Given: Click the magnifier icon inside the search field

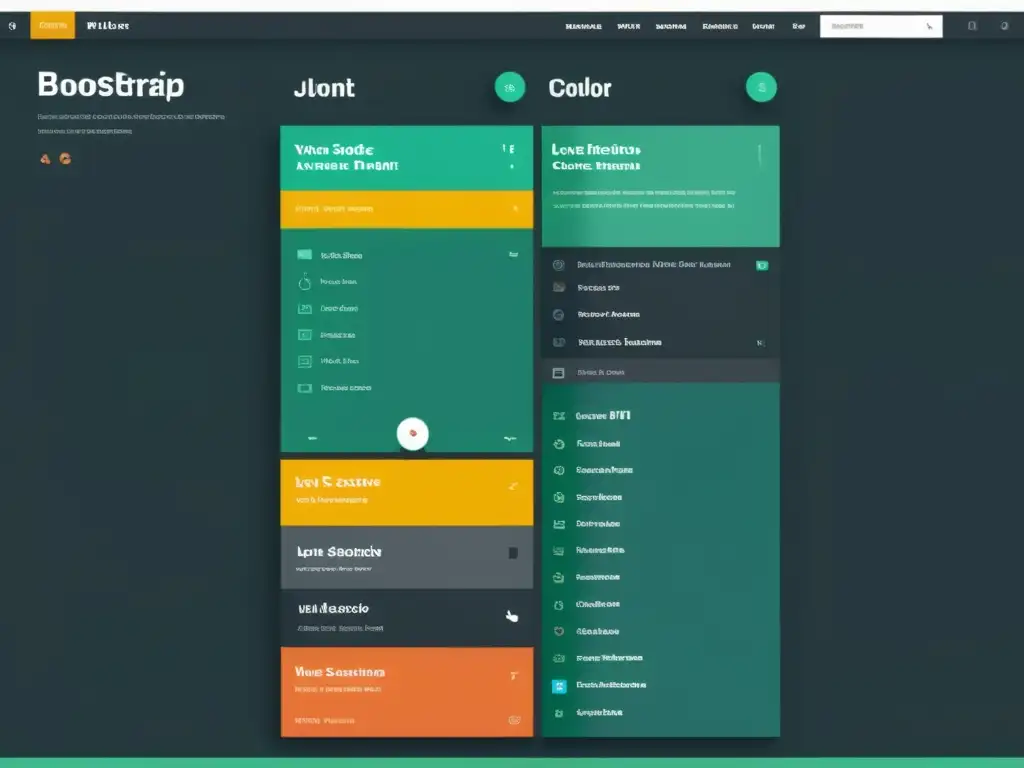Looking at the screenshot, I should [929, 26].
